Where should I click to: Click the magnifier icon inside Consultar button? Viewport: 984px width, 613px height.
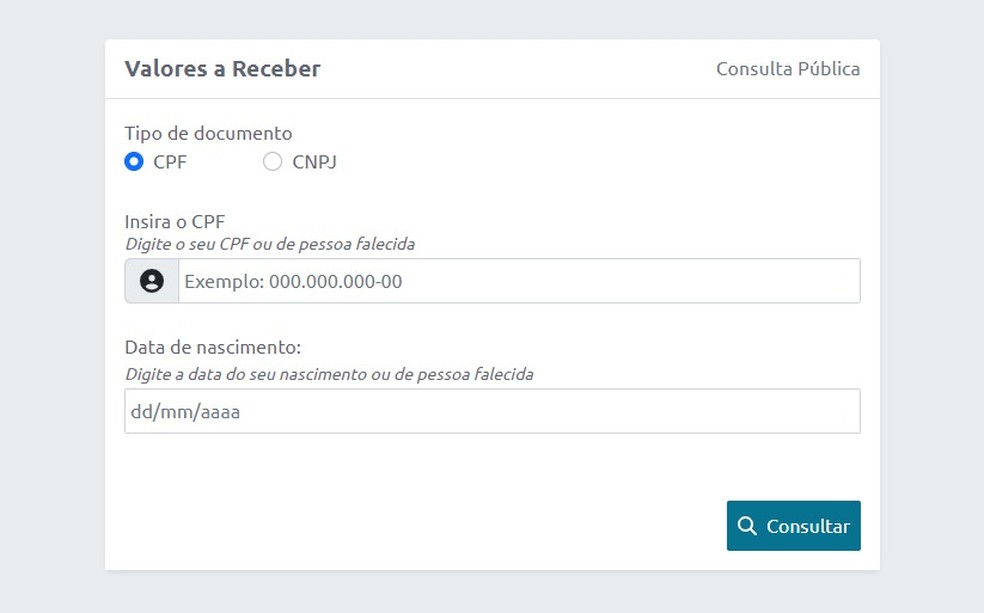pyautogui.click(x=747, y=525)
